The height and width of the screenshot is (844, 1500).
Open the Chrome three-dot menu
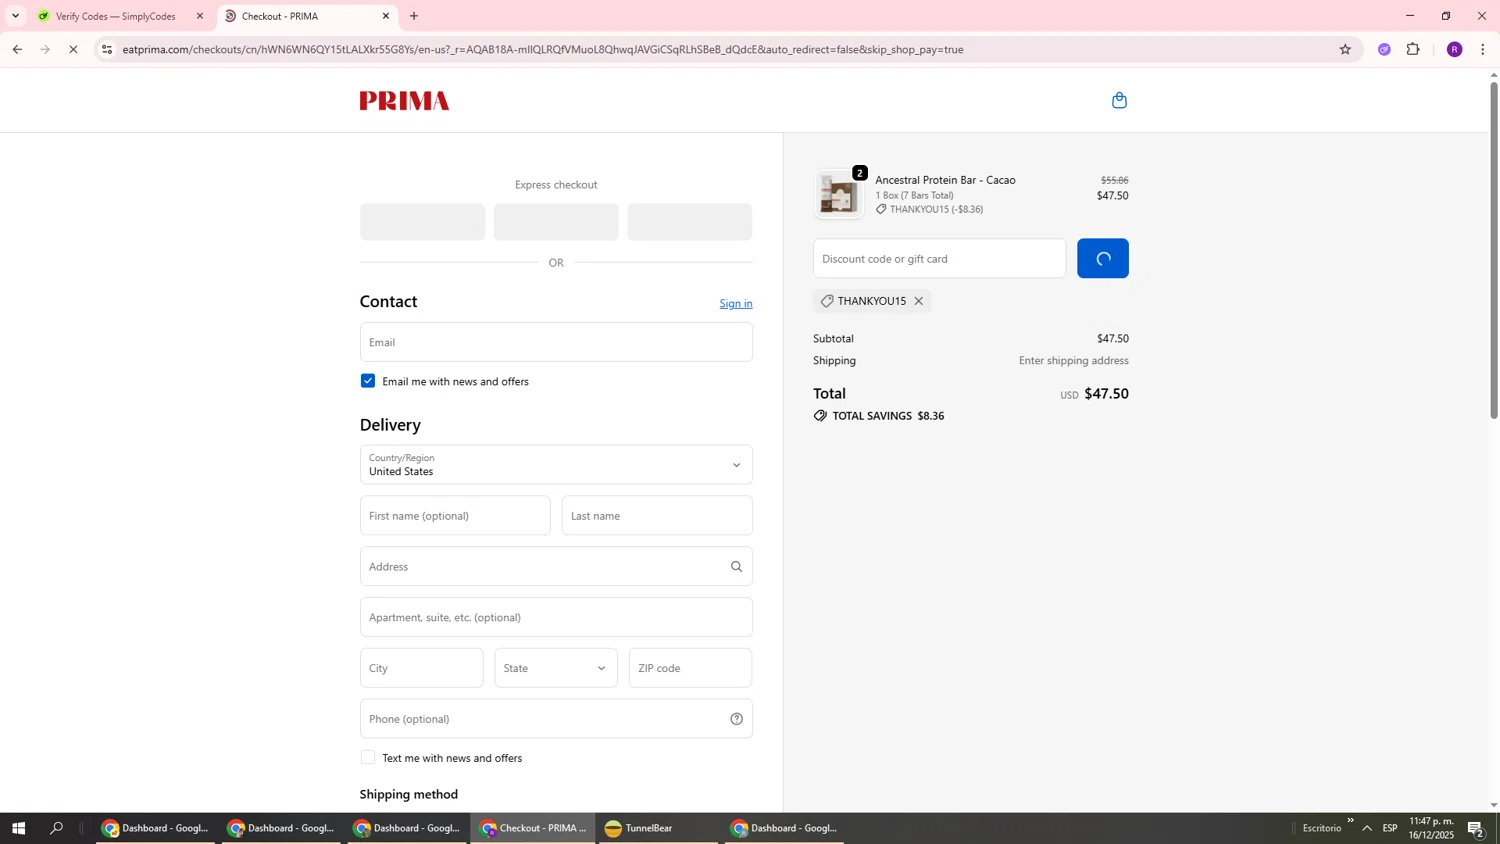coord(1483,49)
